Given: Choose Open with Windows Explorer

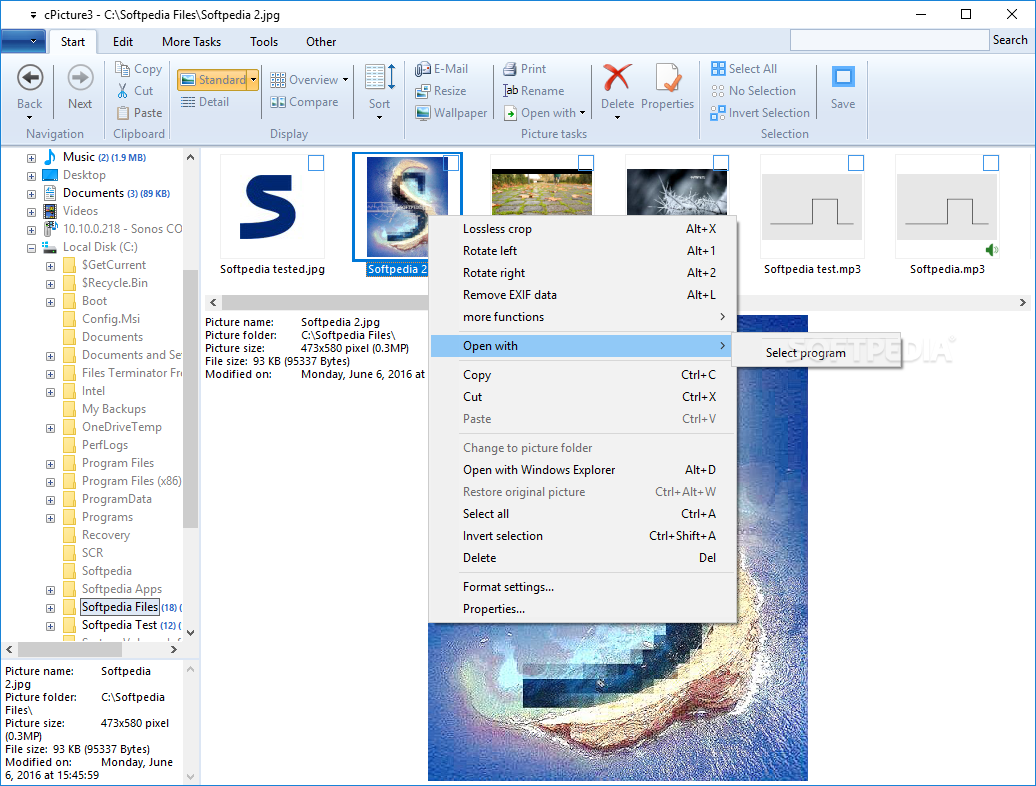Looking at the screenshot, I should 583,470.
